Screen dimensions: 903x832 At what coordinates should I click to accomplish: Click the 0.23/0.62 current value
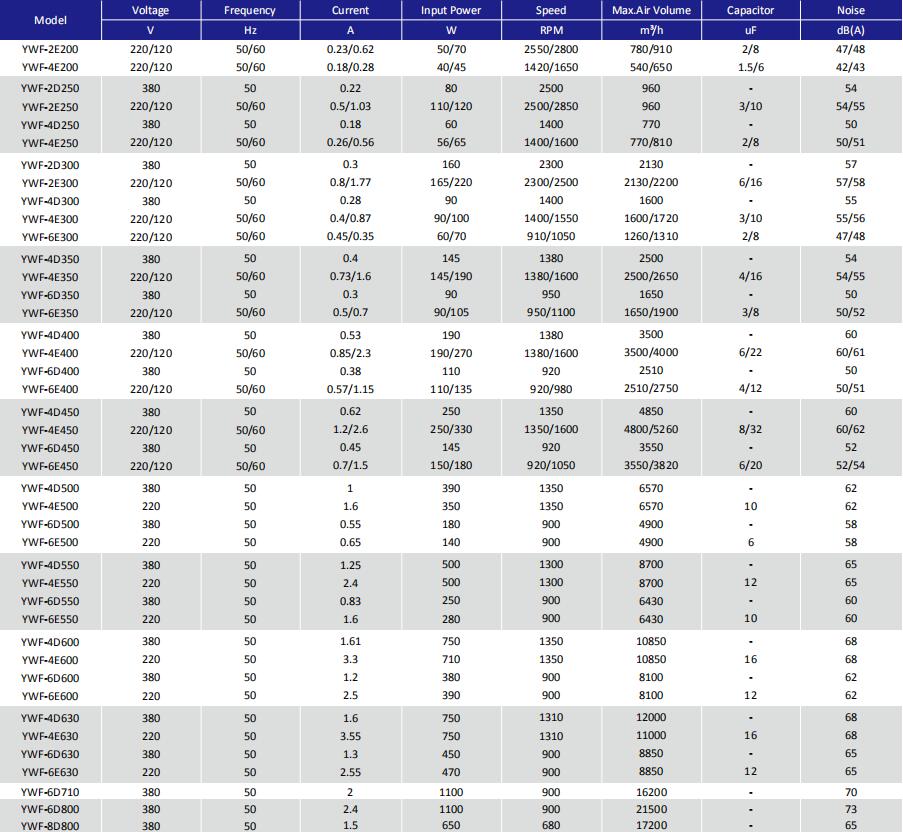tap(350, 48)
